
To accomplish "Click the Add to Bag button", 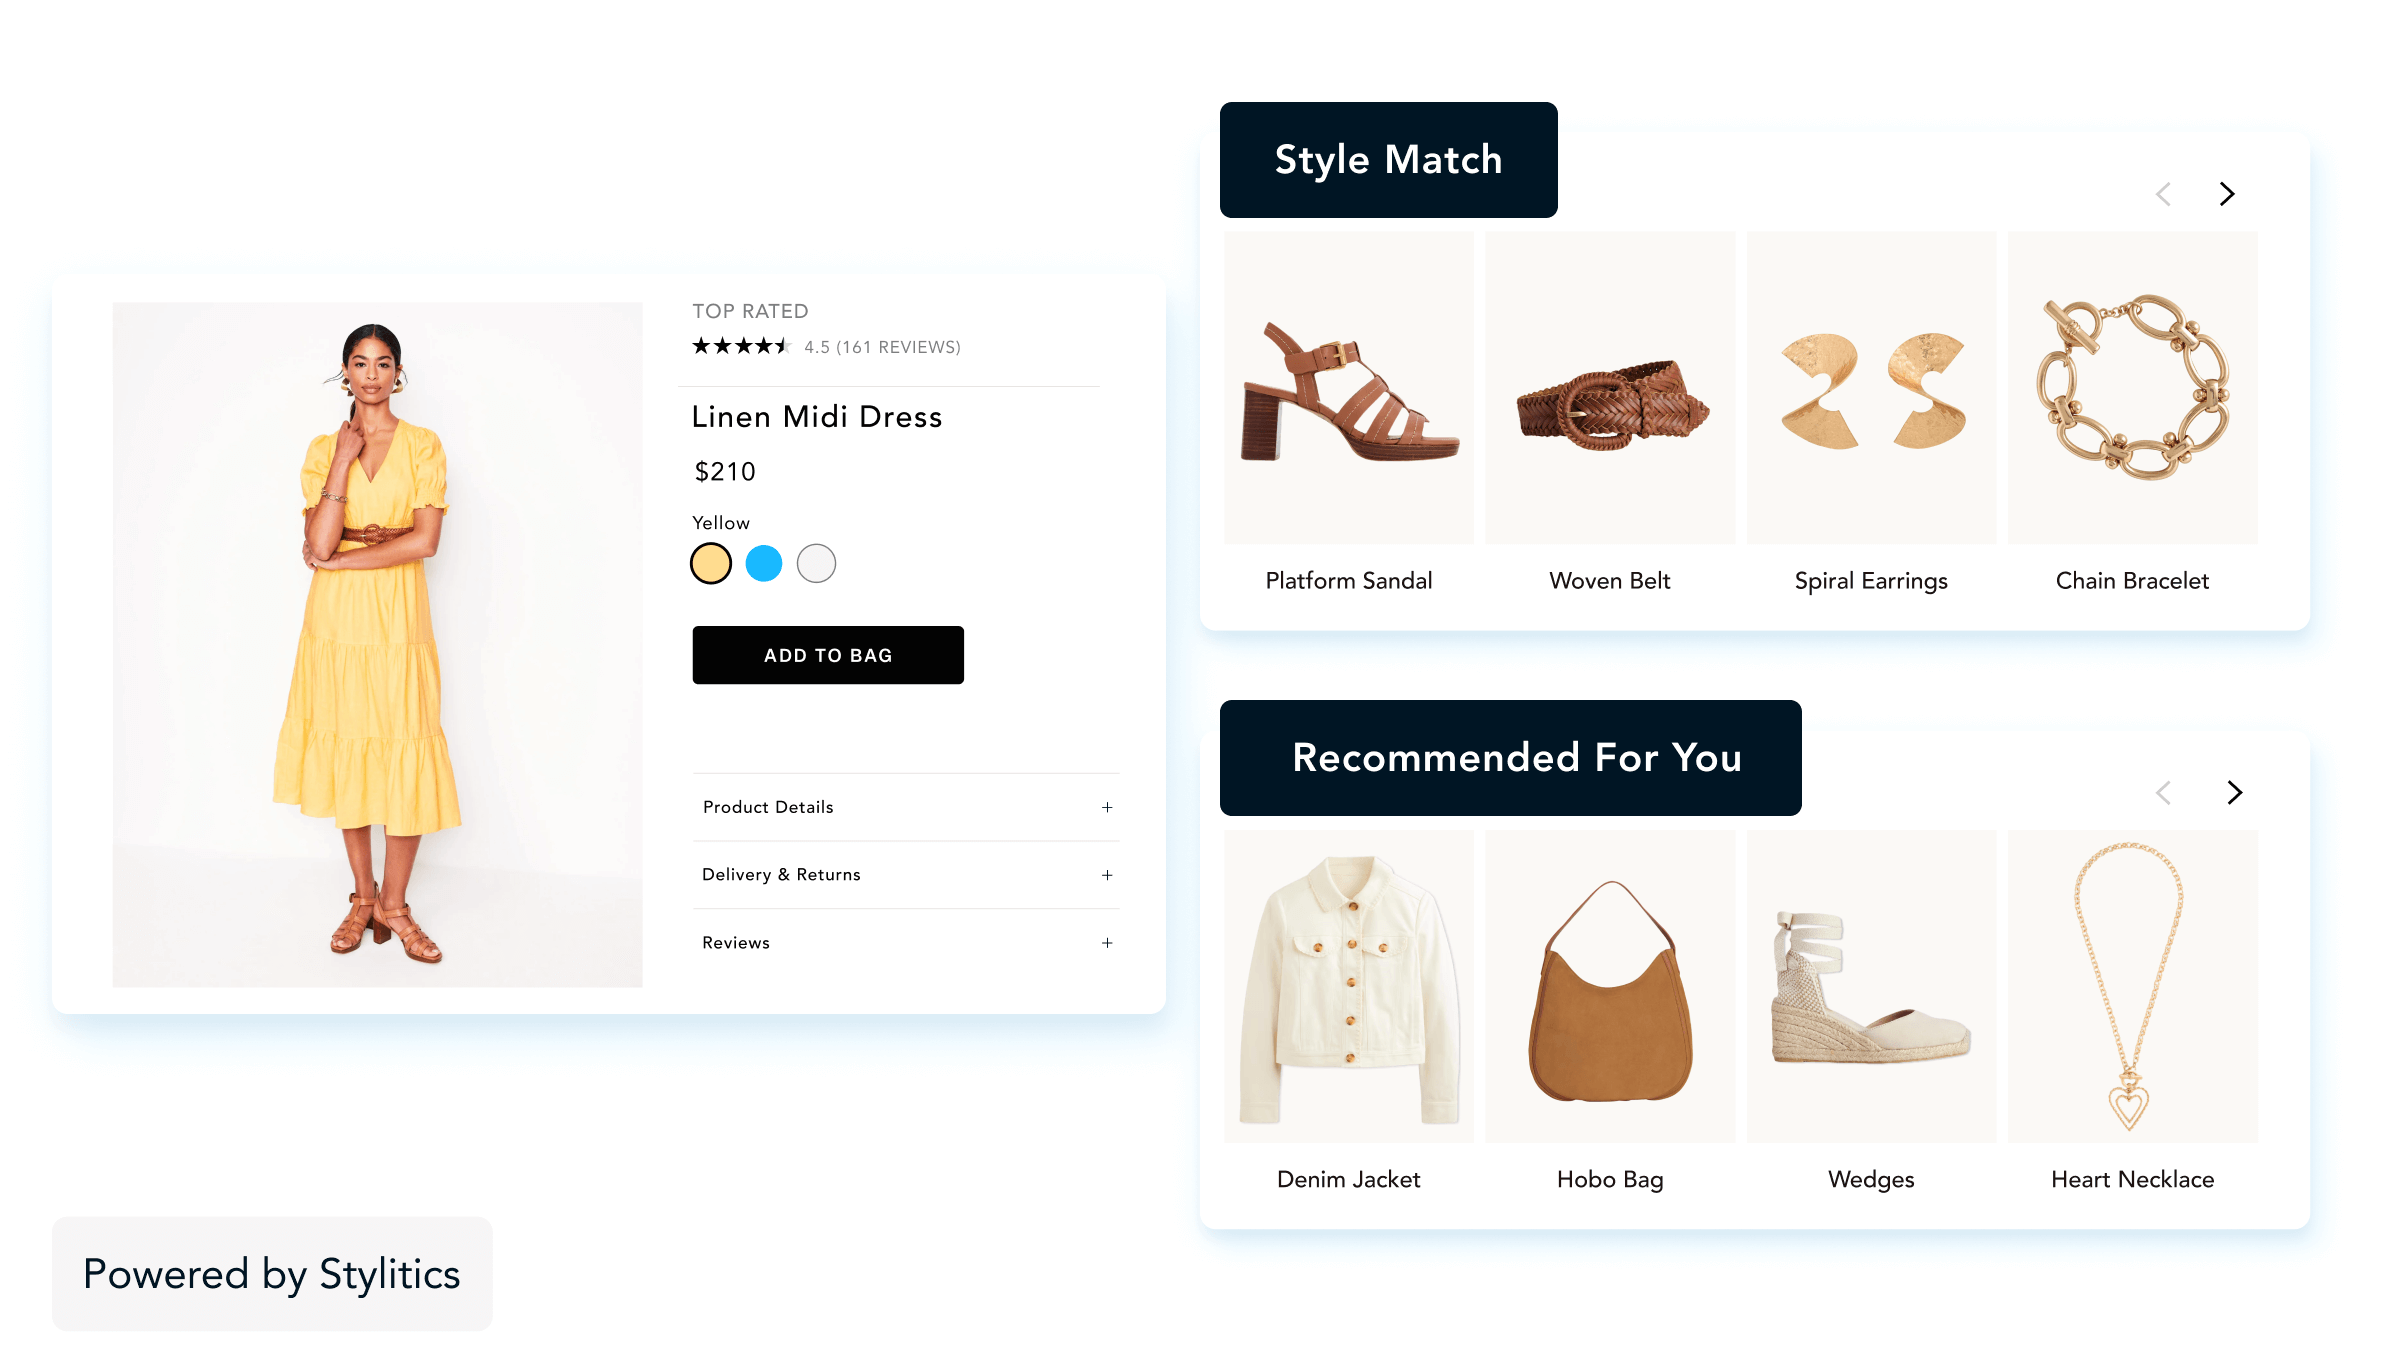I will pos(828,655).
